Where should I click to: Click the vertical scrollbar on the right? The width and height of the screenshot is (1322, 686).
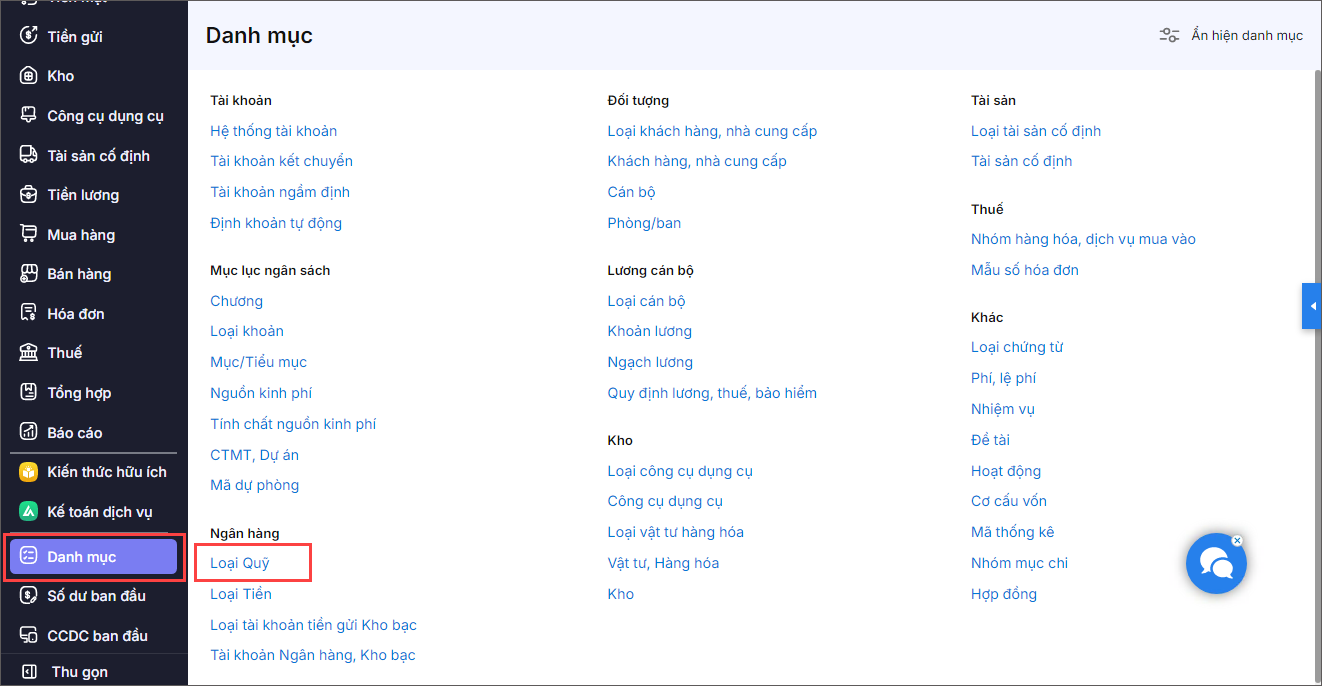coord(1315,375)
